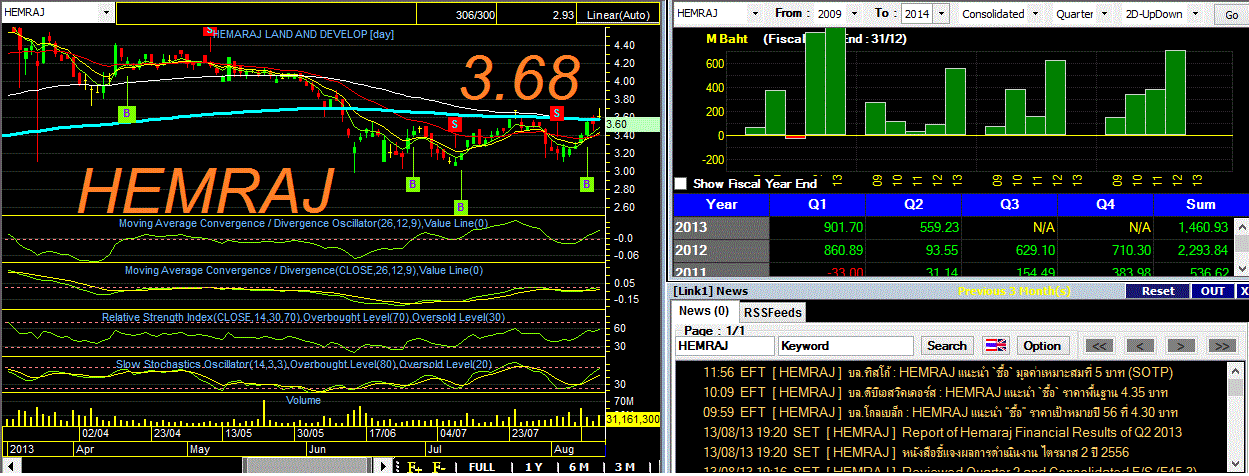The width and height of the screenshot is (1249, 476).
Task: Open the 10:09 EFT news with 4.35
Action: 934,392
